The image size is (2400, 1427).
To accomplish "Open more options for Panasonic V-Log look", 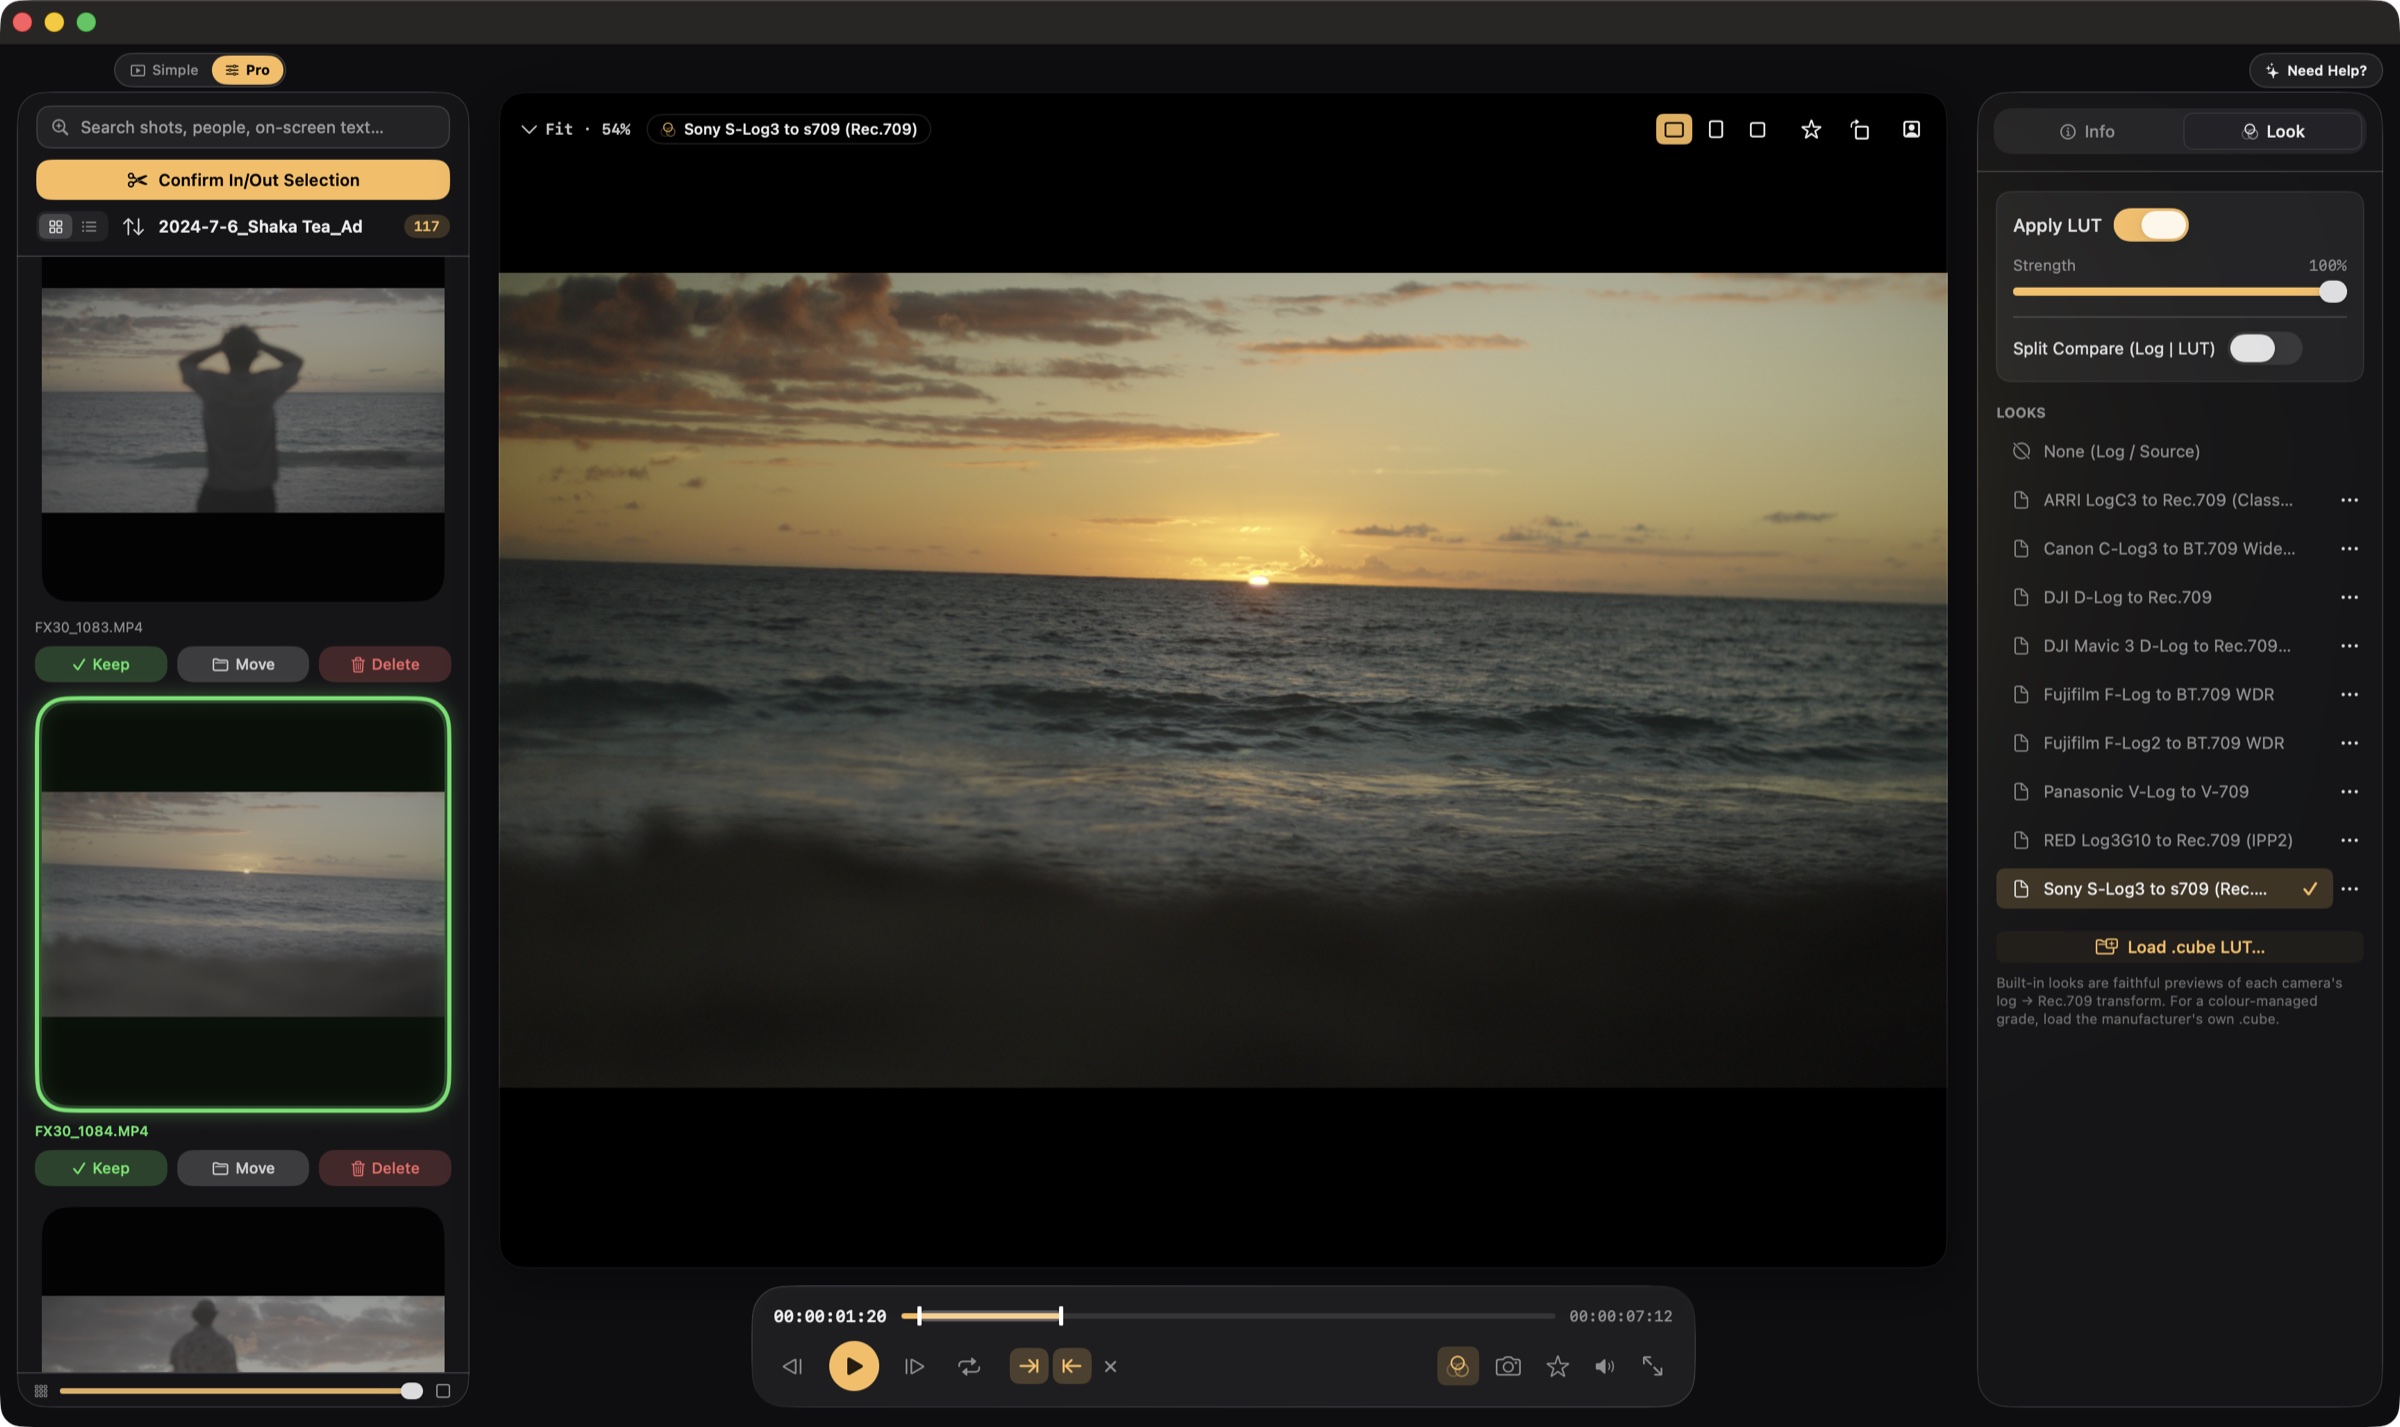I will tap(2349, 792).
